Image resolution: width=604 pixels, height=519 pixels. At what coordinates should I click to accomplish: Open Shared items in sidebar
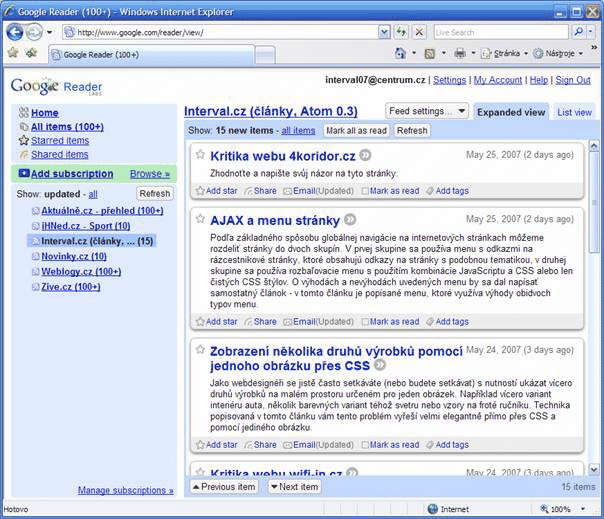60,155
